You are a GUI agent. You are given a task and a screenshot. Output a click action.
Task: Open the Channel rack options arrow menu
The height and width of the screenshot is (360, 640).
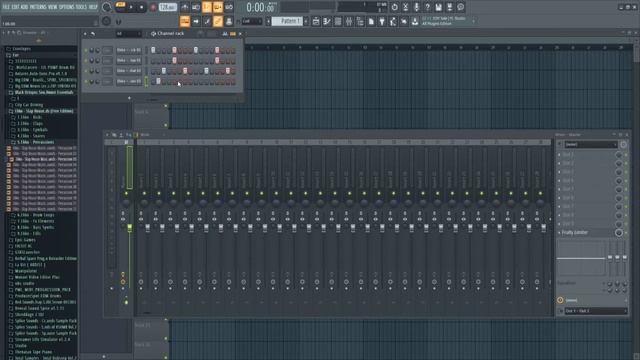(85, 34)
